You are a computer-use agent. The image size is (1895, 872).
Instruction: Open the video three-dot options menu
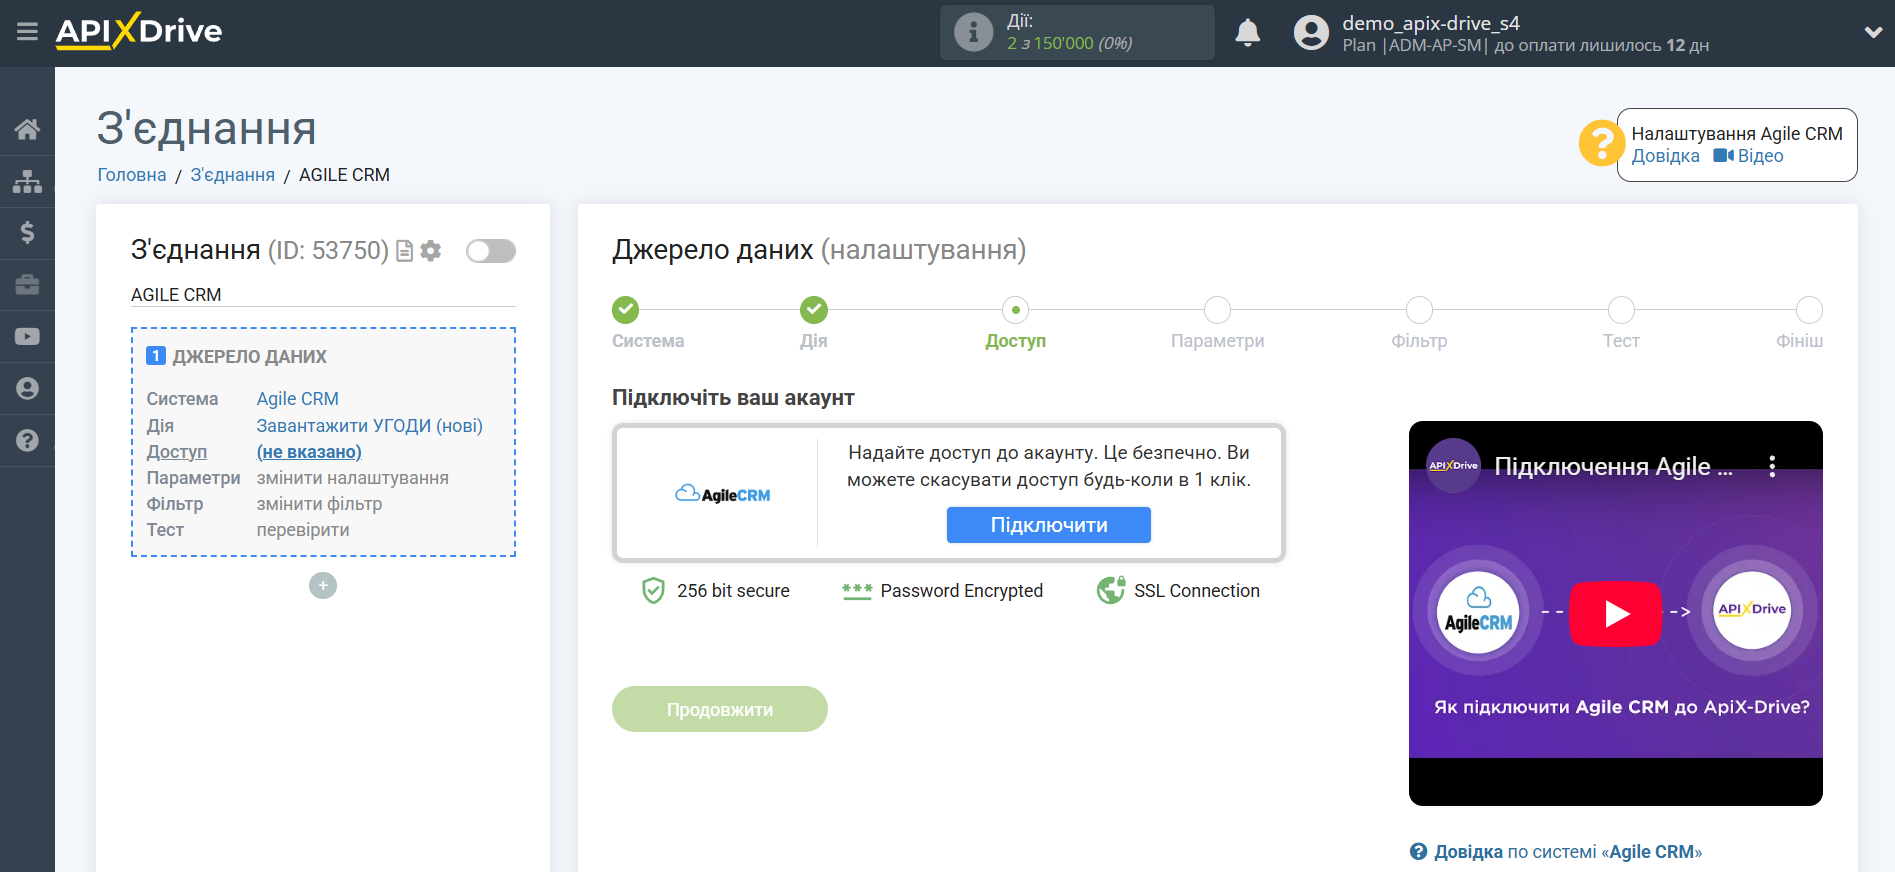(x=1772, y=466)
